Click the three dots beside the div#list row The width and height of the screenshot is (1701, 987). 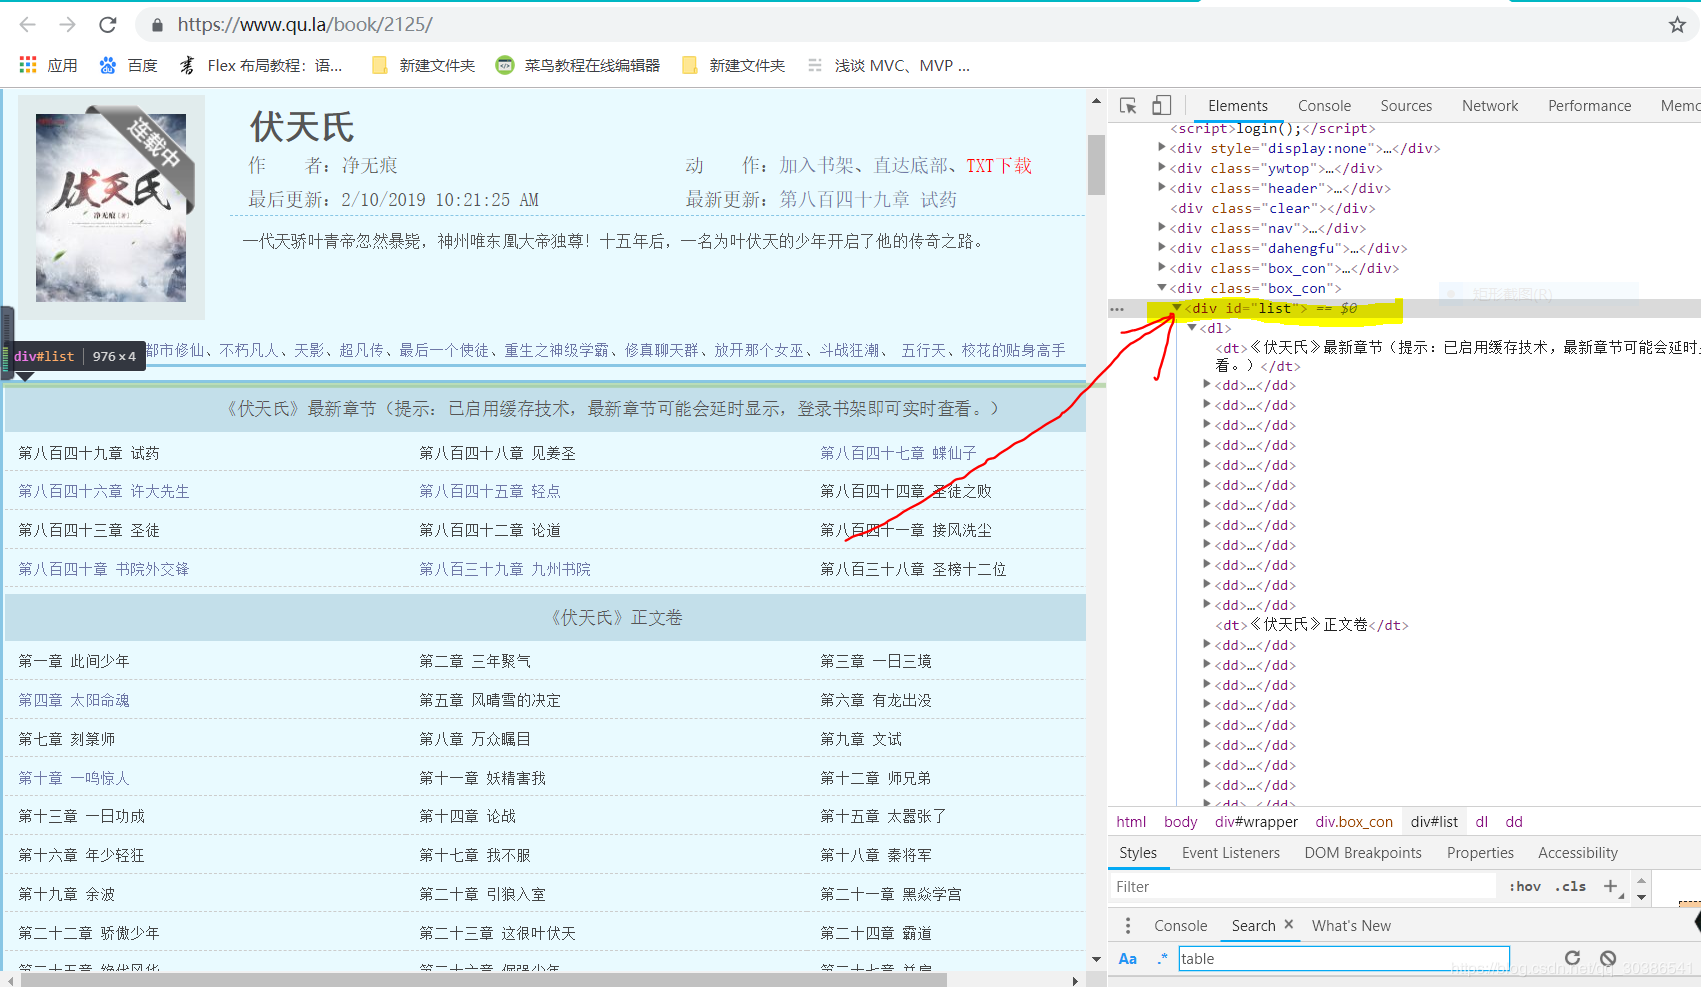pyautogui.click(x=1118, y=309)
